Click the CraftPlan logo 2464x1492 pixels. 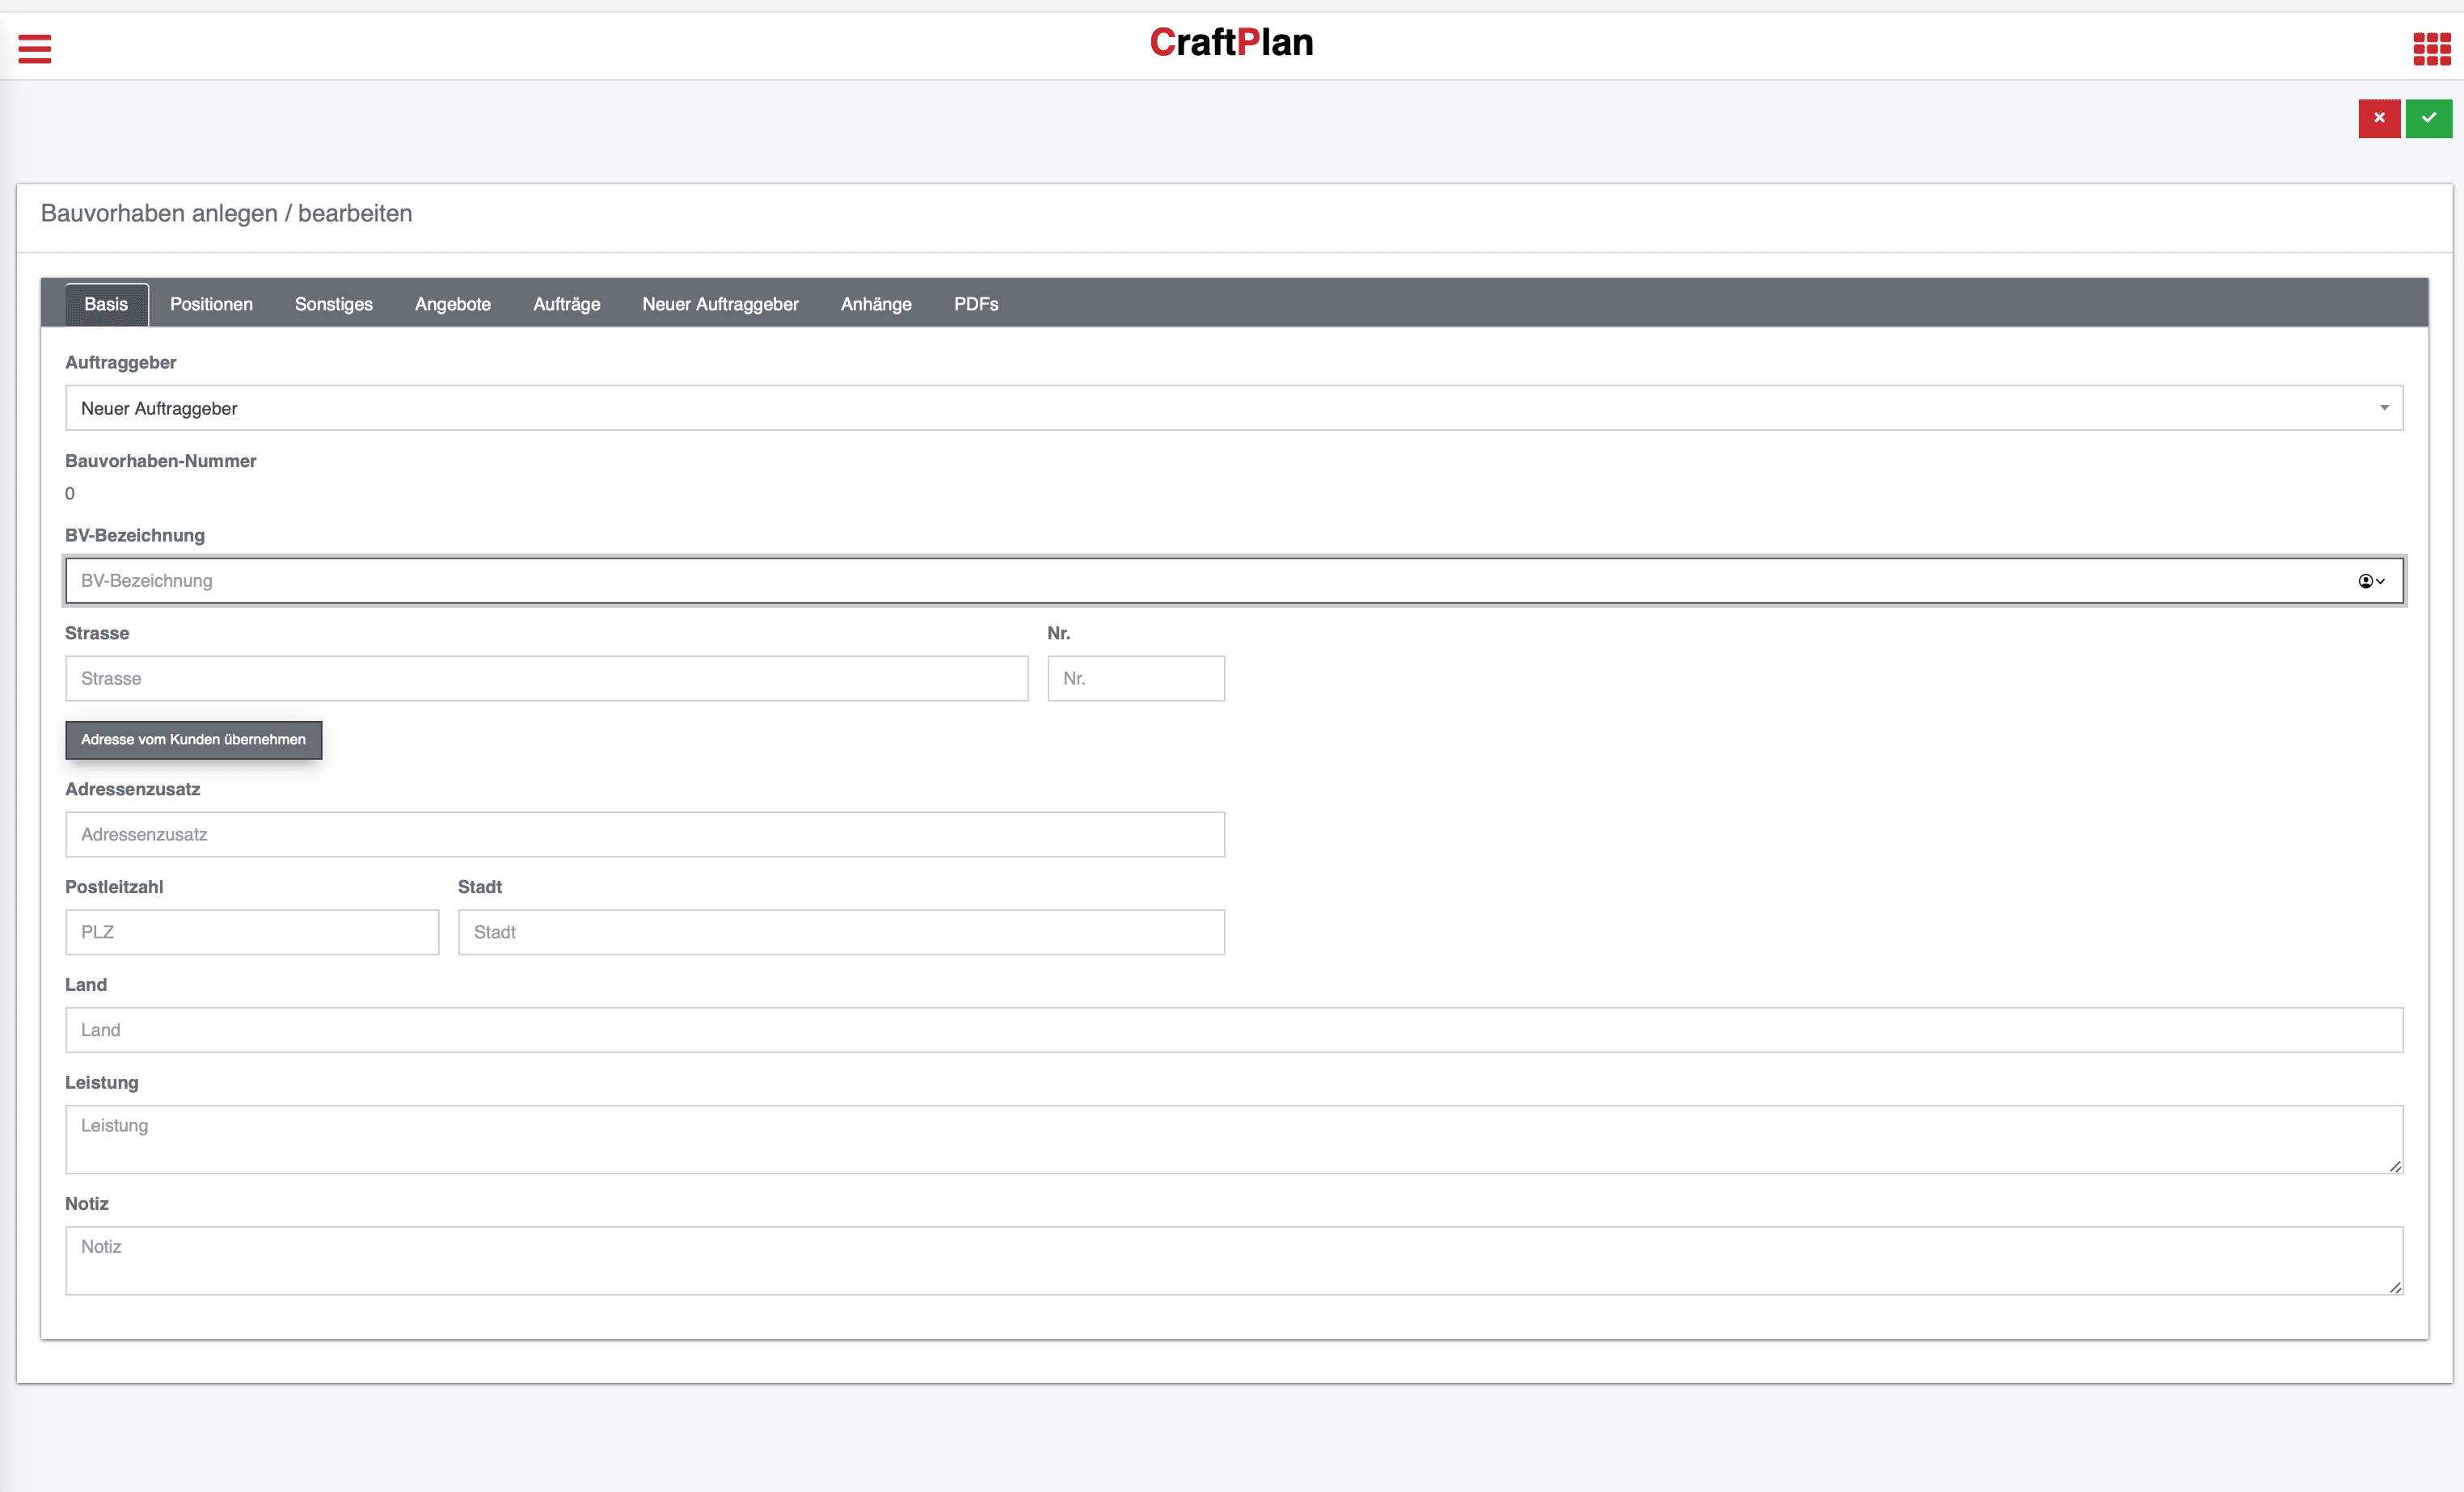(x=1231, y=42)
